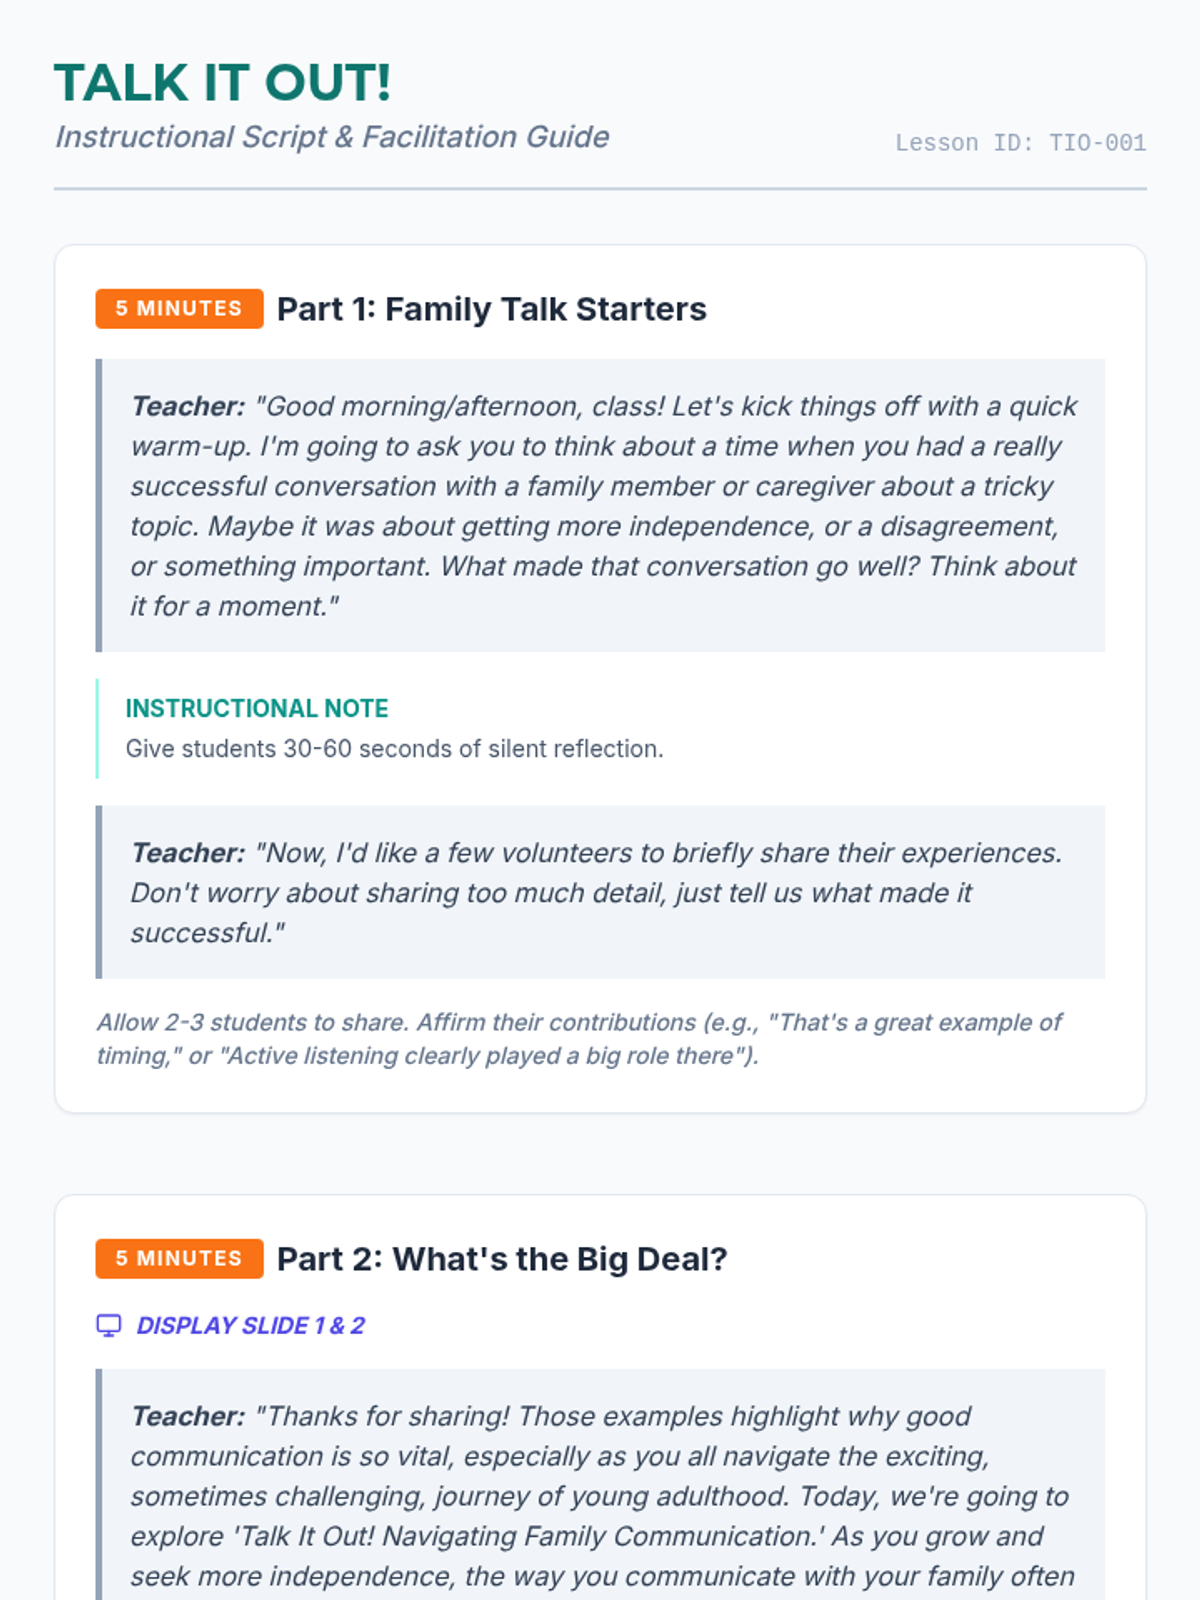Click the Part 1 '5 MINUTES' badge
This screenshot has height=1600, width=1200.
pyautogui.click(x=179, y=309)
